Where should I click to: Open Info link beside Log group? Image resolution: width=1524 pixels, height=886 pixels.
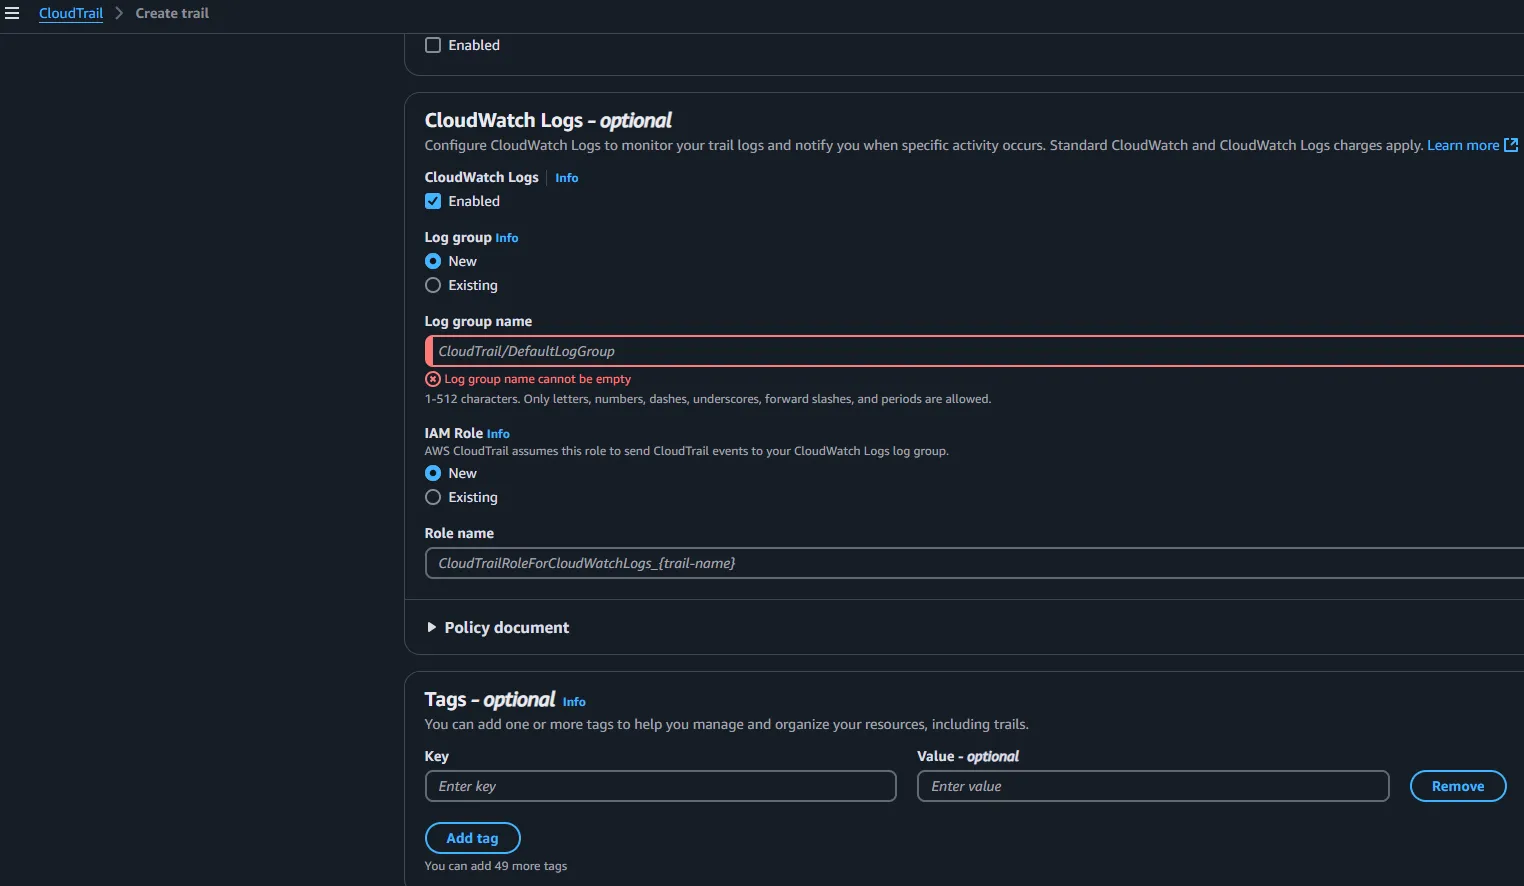(x=507, y=238)
